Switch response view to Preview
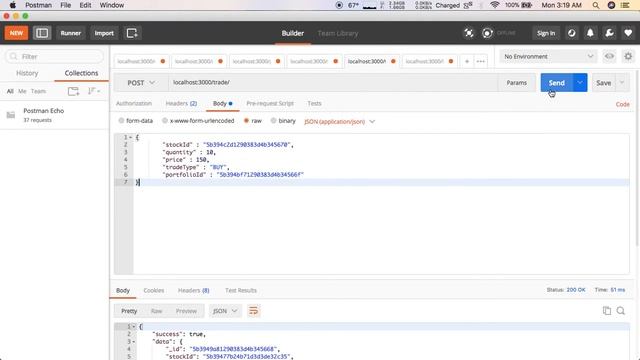640x360 pixels. 186,311
